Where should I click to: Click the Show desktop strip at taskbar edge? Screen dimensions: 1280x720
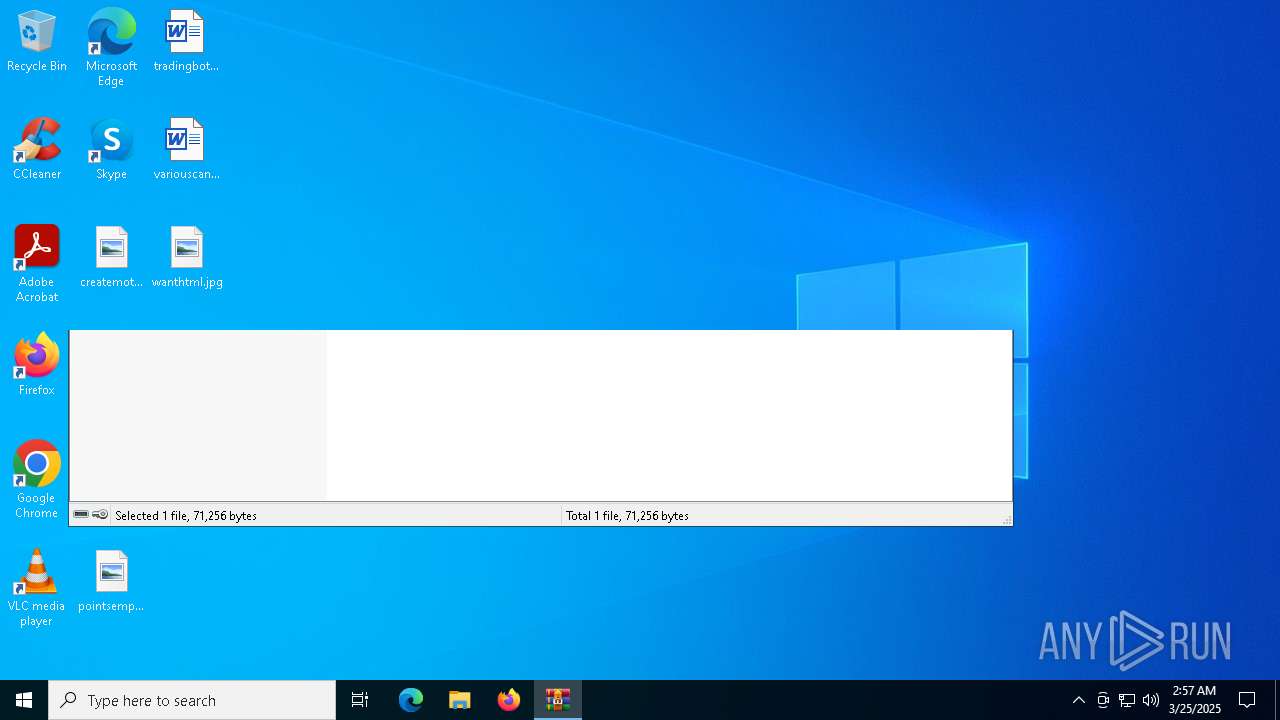1277,700
